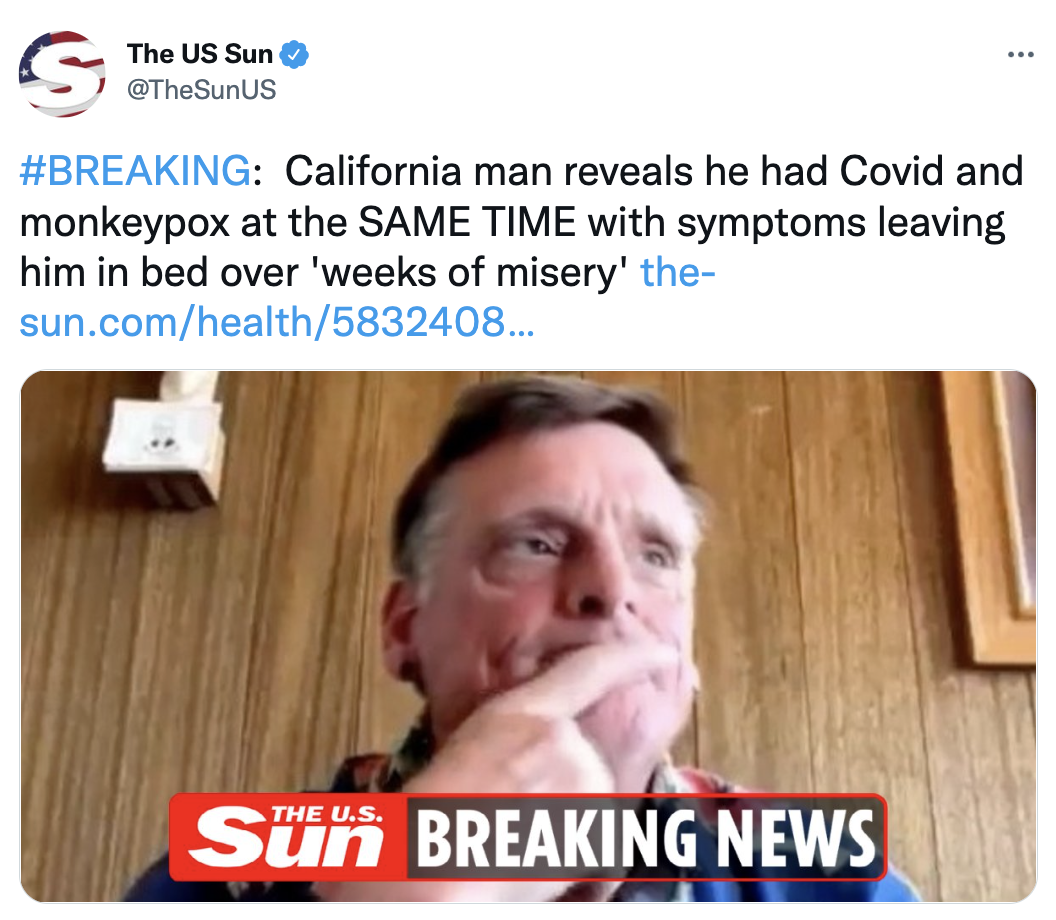
Task: Open the the-sun.com/health/5832408 article link
Action: (x=367, y=298)
